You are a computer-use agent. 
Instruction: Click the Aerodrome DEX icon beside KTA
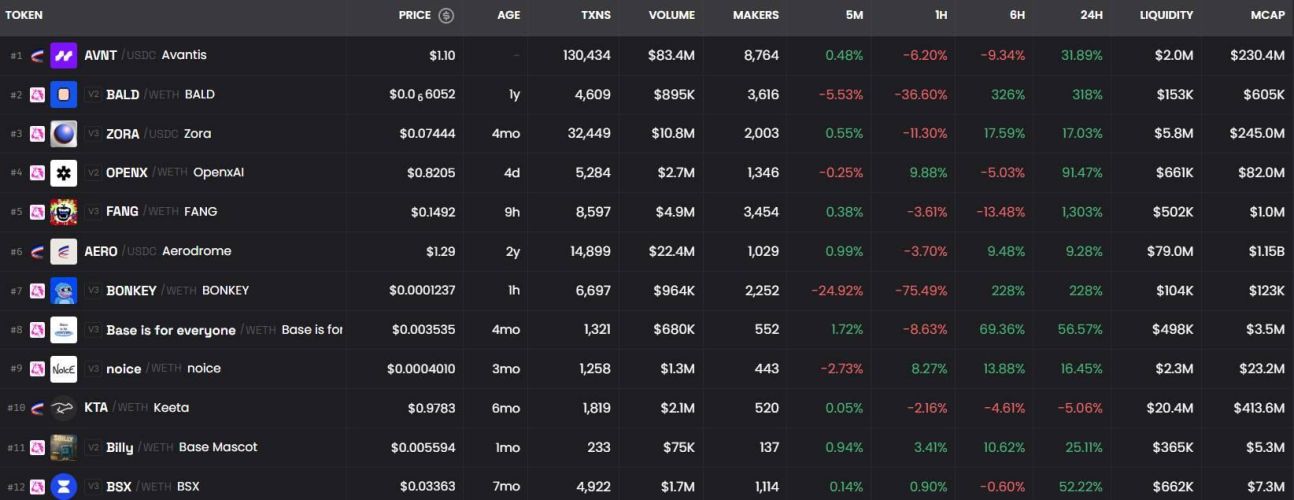(x=37, y=408)
